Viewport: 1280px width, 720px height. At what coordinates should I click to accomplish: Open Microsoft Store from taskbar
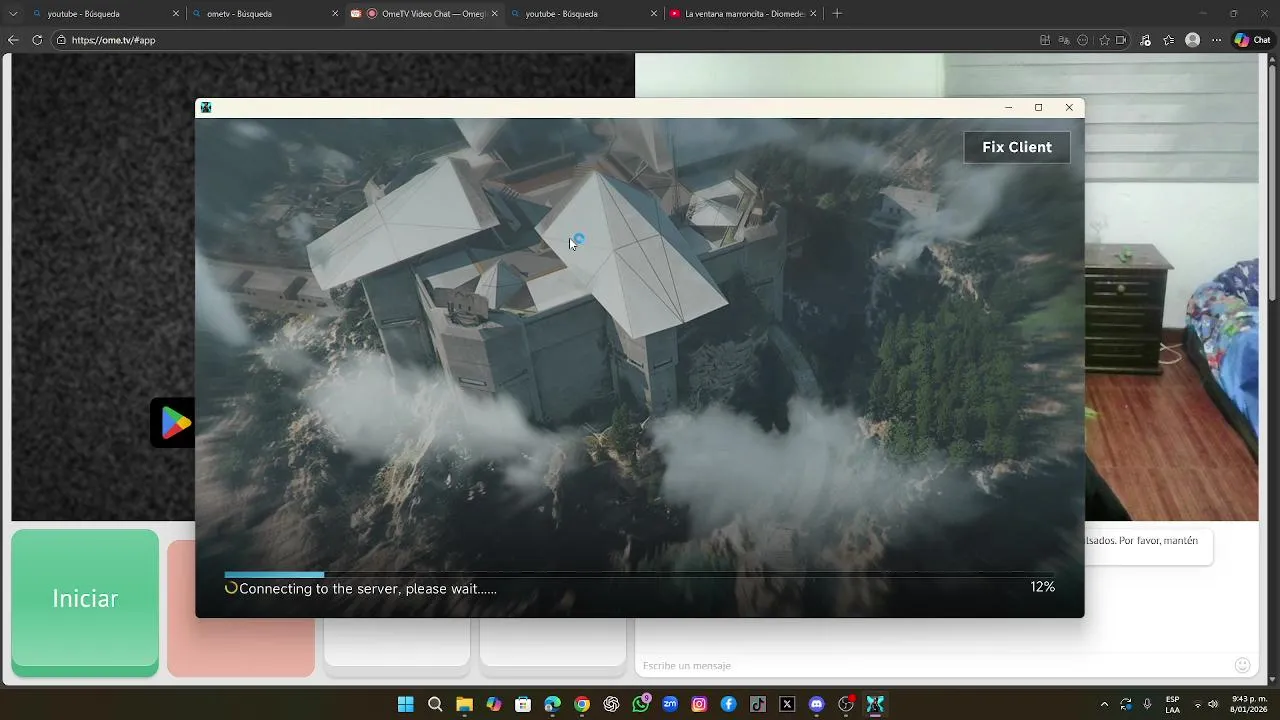[523, 704]
